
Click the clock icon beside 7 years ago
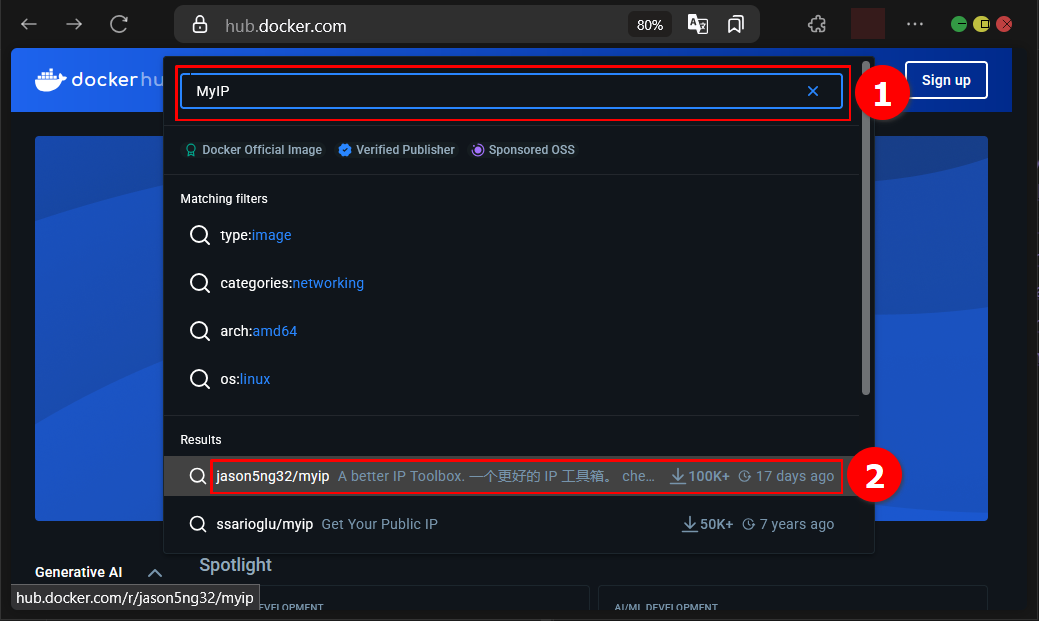pyautogui.click(x=749, y=524)
